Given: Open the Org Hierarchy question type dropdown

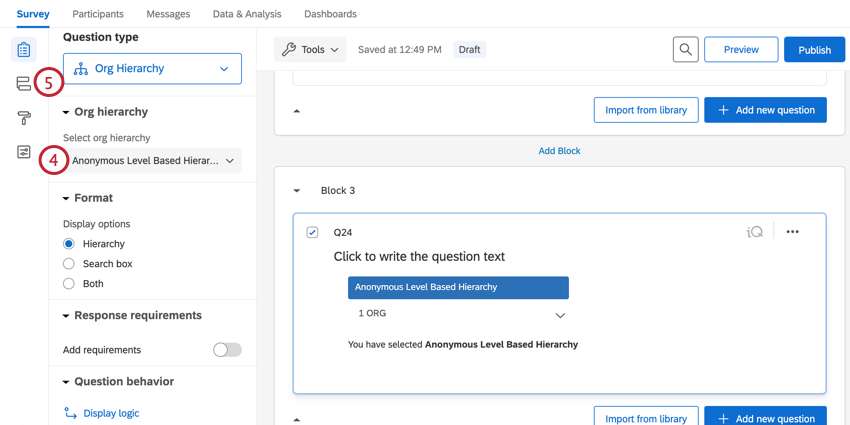Looking at the screenshot, I should [x=152, y=69].
